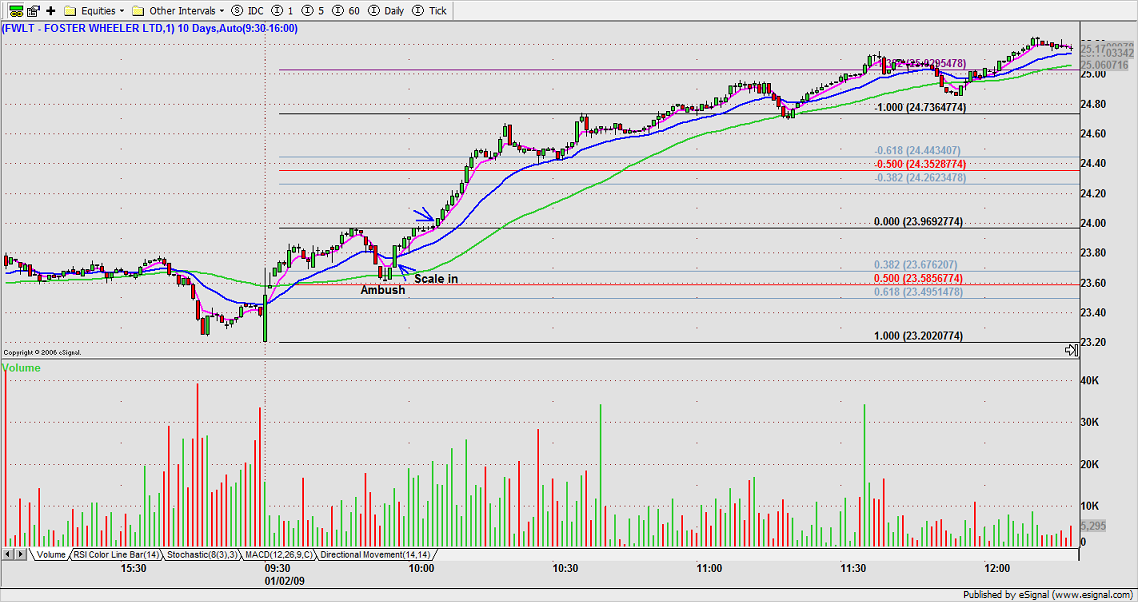
Task: Click the Scale in annotation text
Action: tap(435, 279)
